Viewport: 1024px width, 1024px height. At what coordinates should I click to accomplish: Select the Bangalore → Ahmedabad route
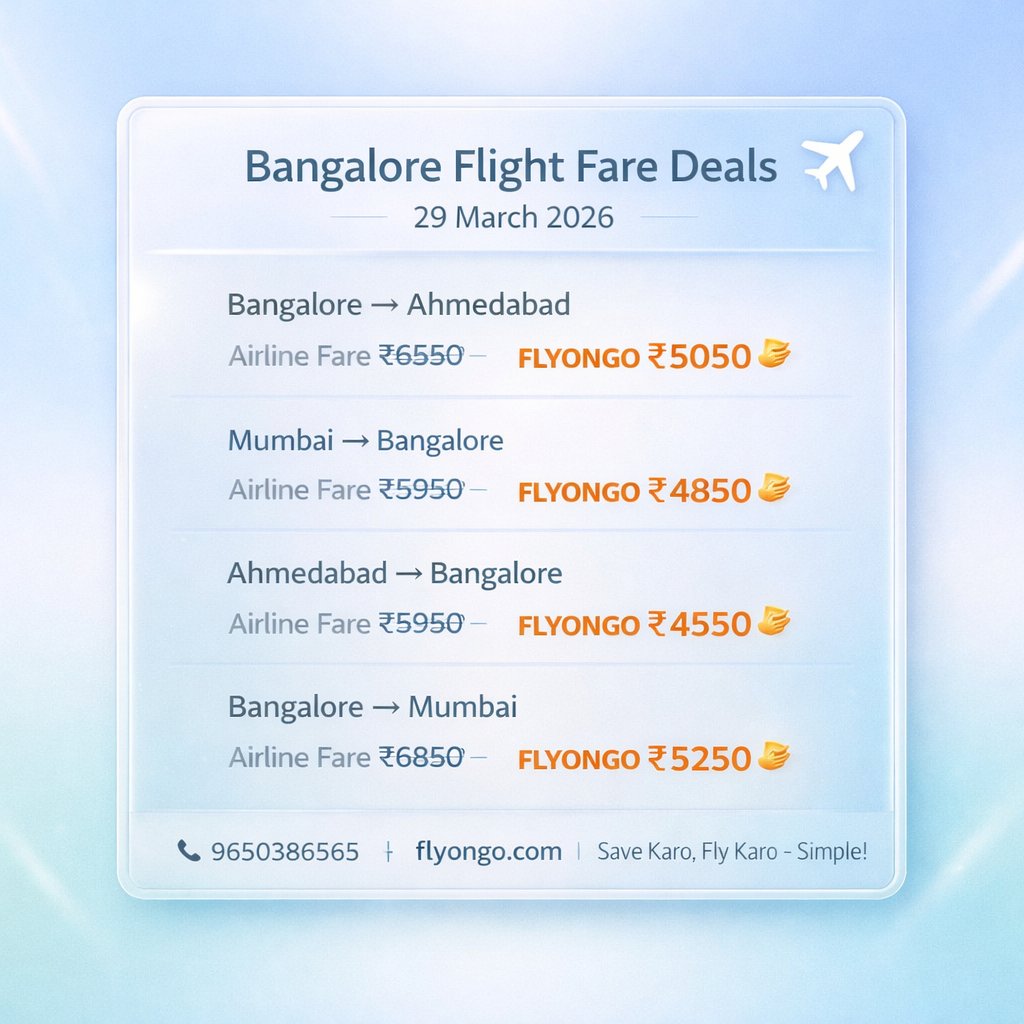[399, 304]
